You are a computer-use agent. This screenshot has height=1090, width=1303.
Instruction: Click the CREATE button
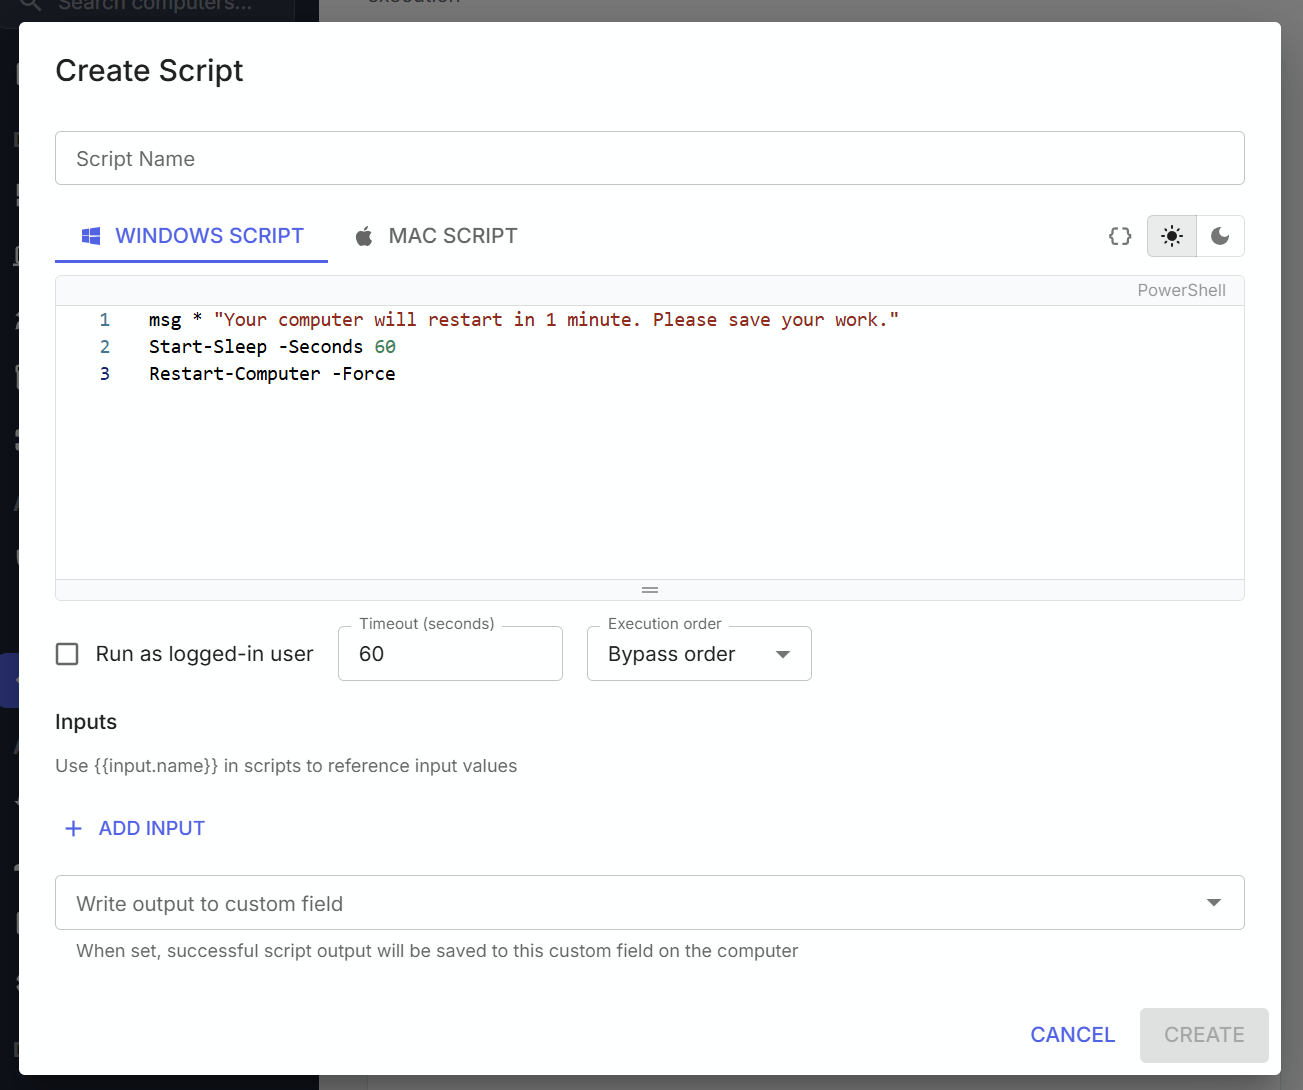click(x=1203, y=1034)
